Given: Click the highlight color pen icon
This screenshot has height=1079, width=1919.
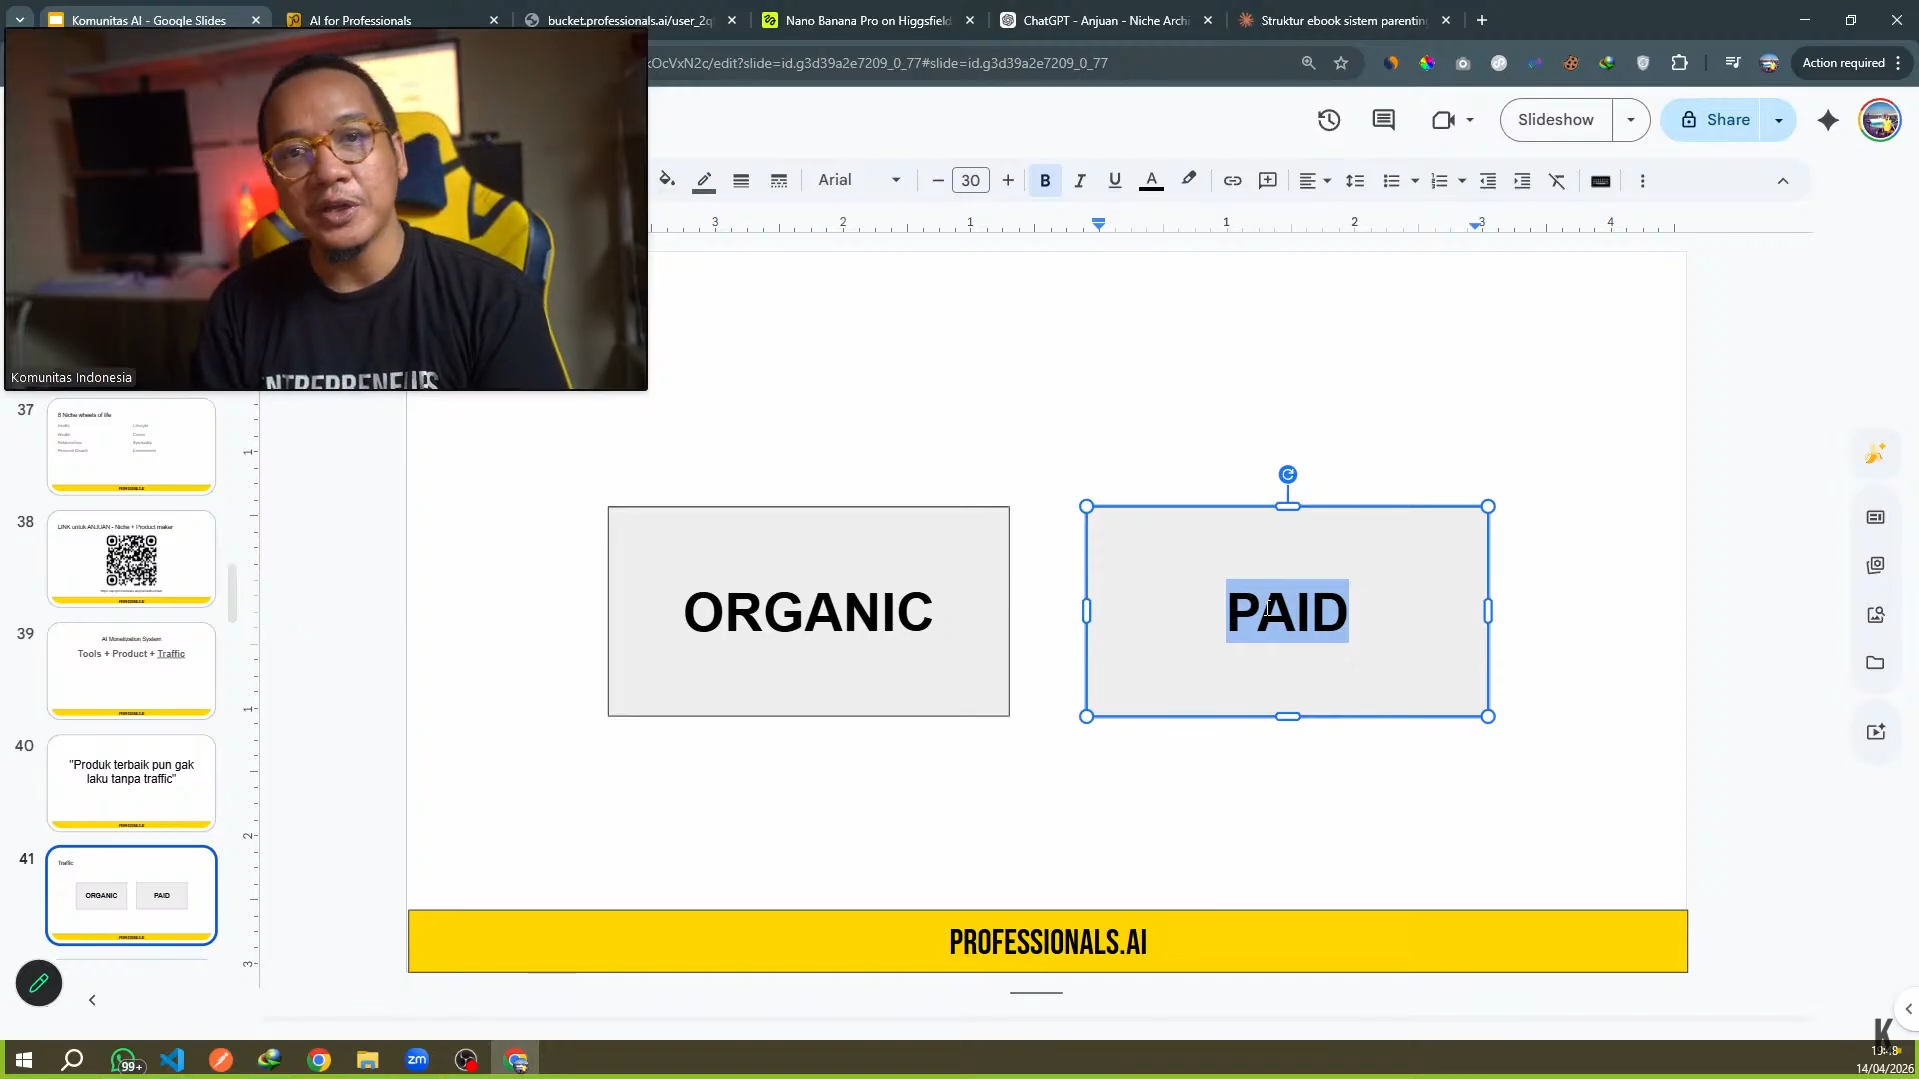Looking at the screenshot, I should (1188, 180).
